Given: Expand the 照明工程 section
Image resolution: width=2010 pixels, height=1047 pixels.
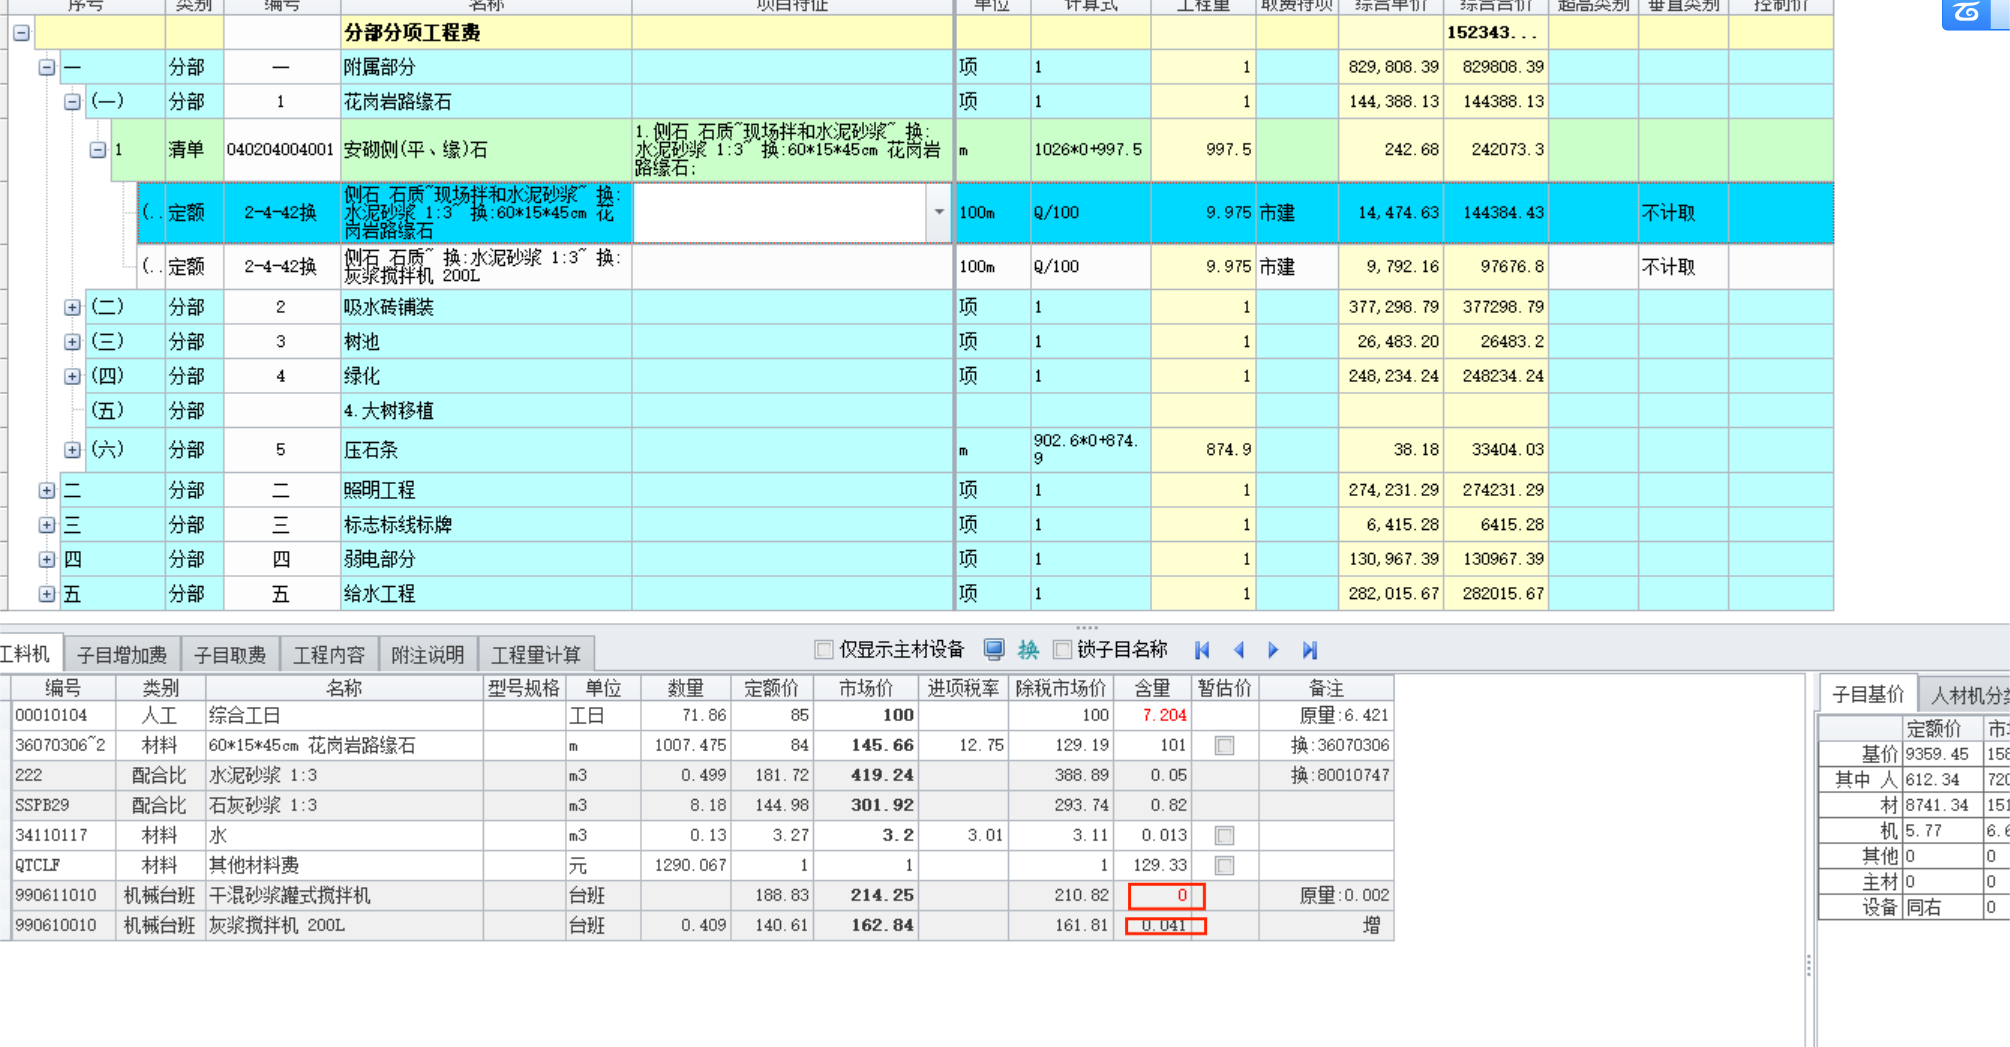Looking at the screenshot, I should (47, 490).
